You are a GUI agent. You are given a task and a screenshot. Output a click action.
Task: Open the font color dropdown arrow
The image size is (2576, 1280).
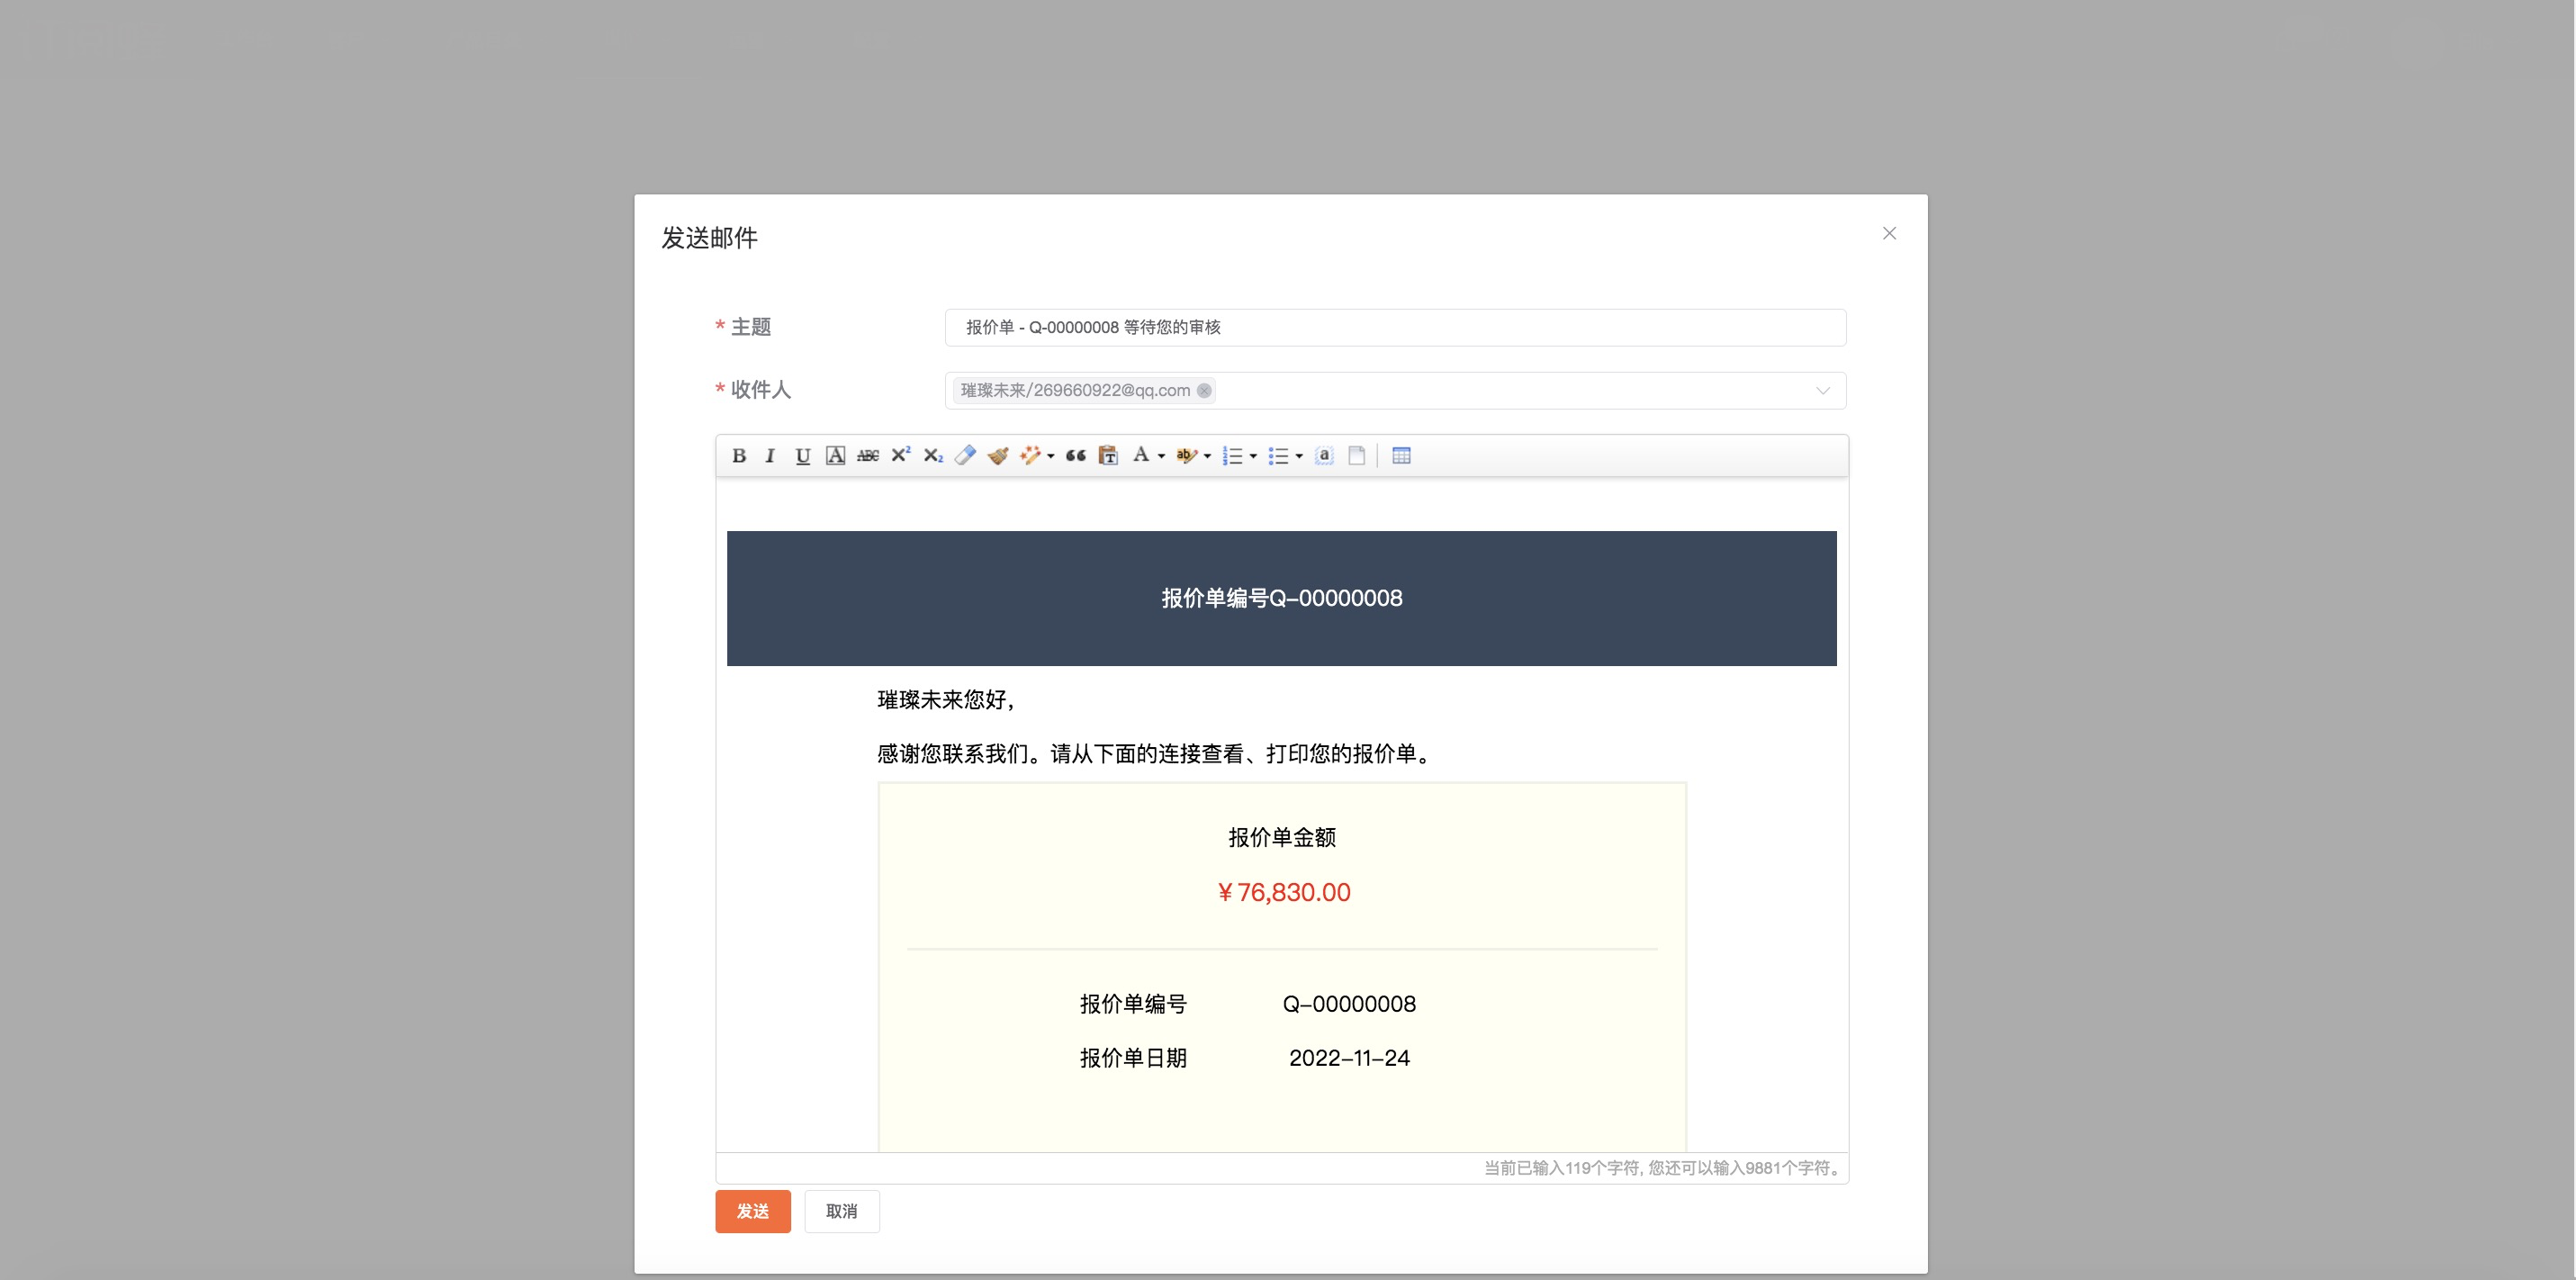click(1161, 457)
